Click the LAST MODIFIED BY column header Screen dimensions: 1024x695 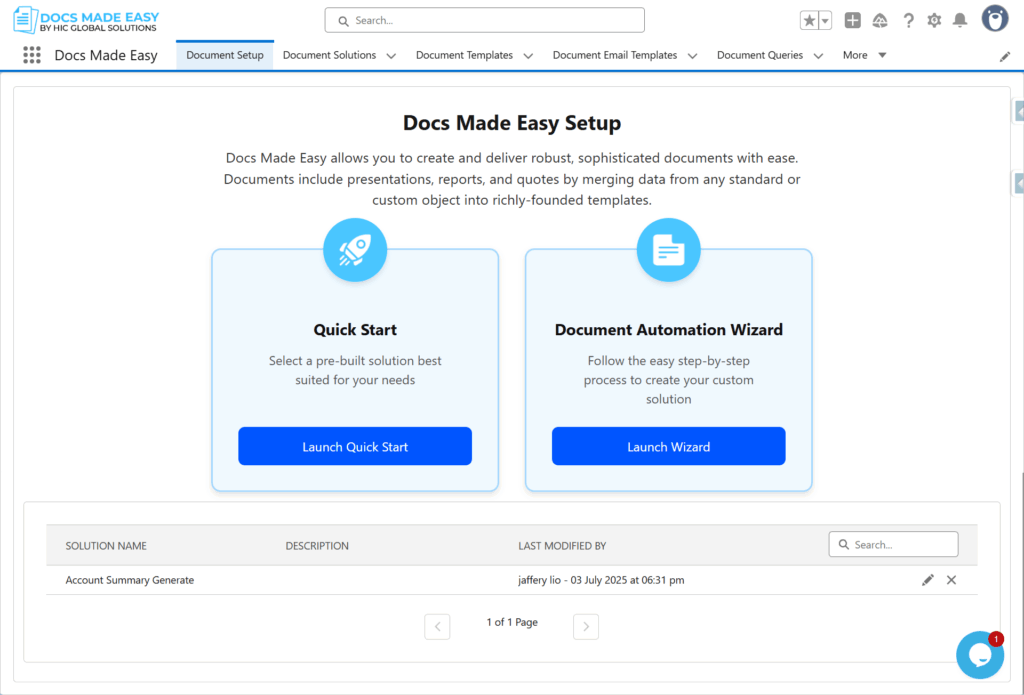562,545
